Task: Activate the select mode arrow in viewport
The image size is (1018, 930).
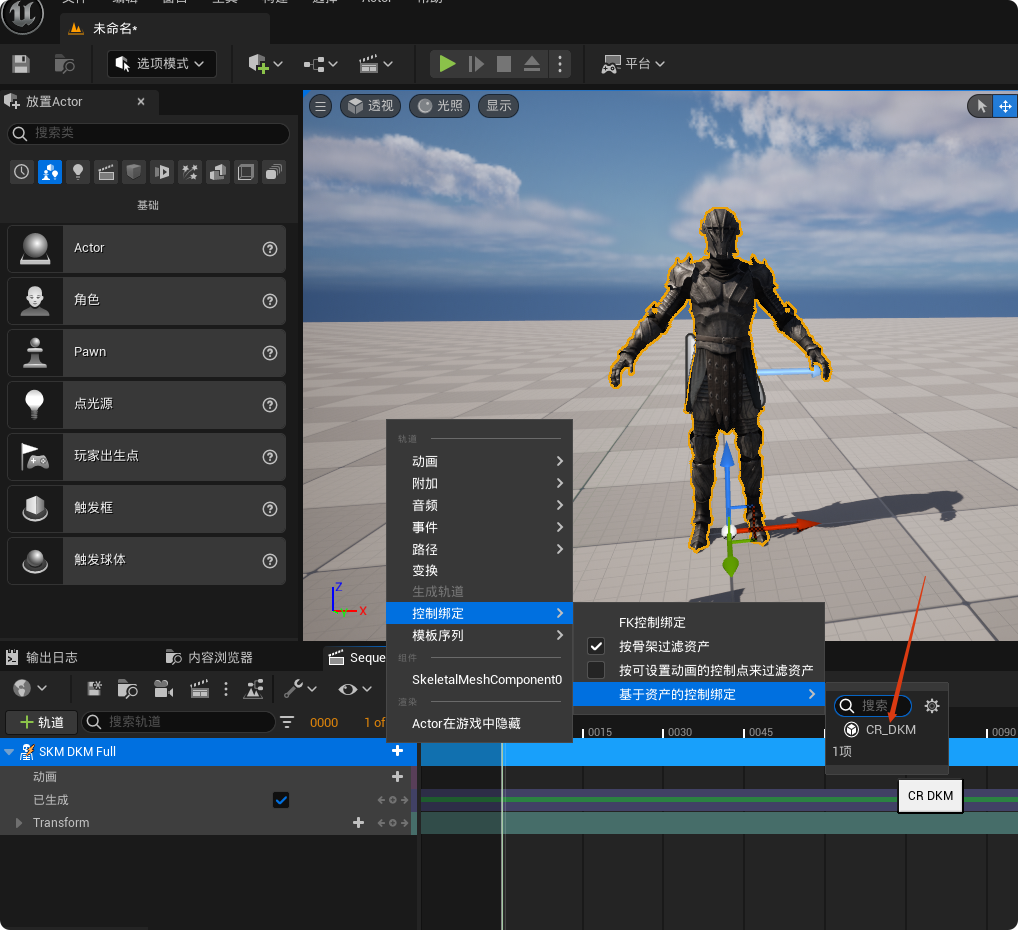Action: [x=981, y=106]
